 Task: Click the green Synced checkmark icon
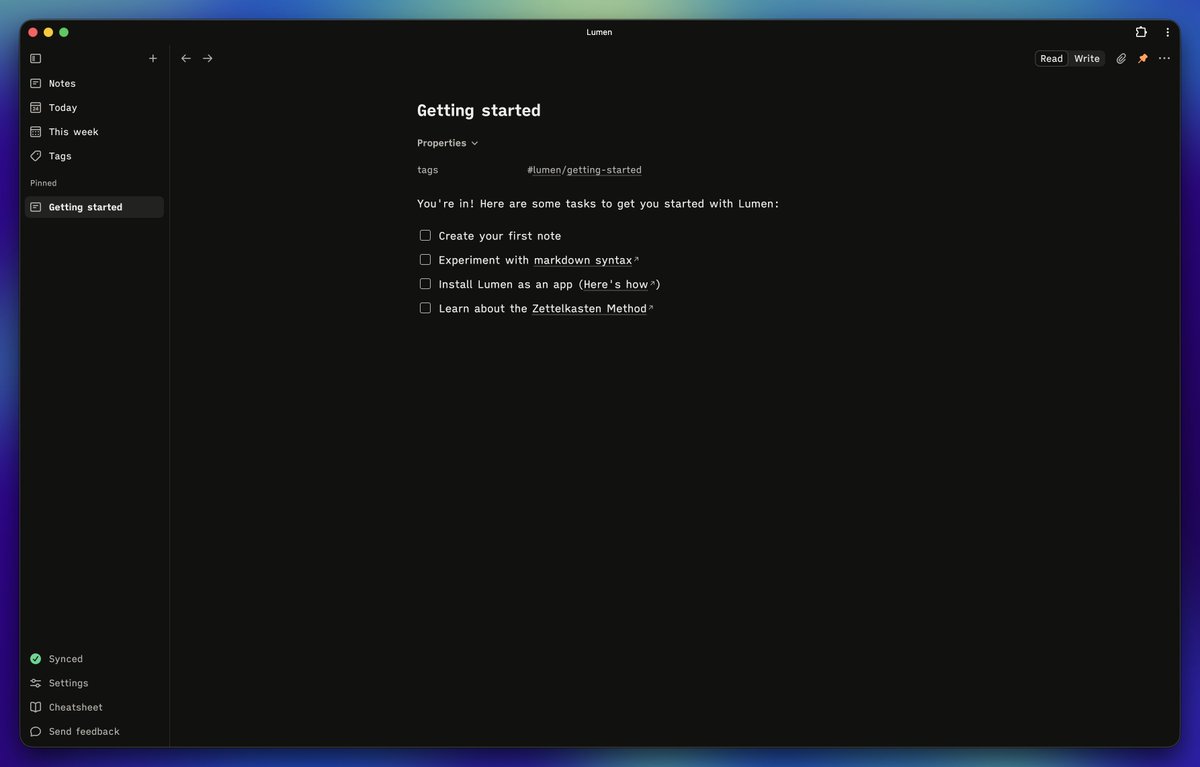(36, 659)
